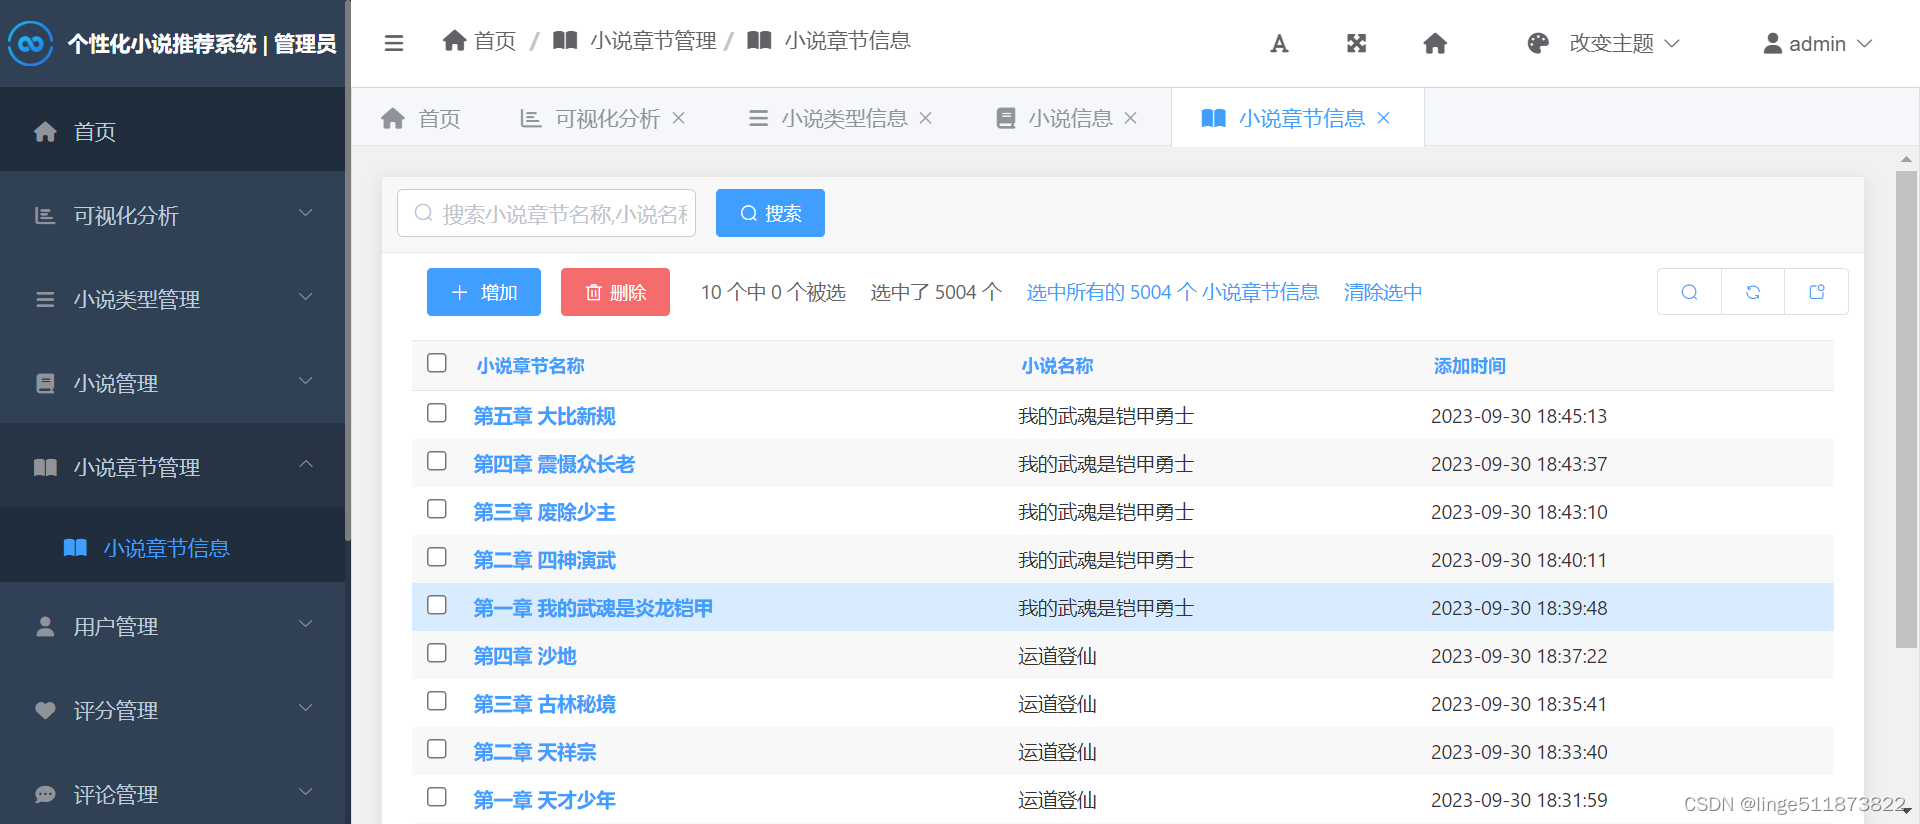
Task: Click the book icon beside 小说管理
Action: point(45,383)
